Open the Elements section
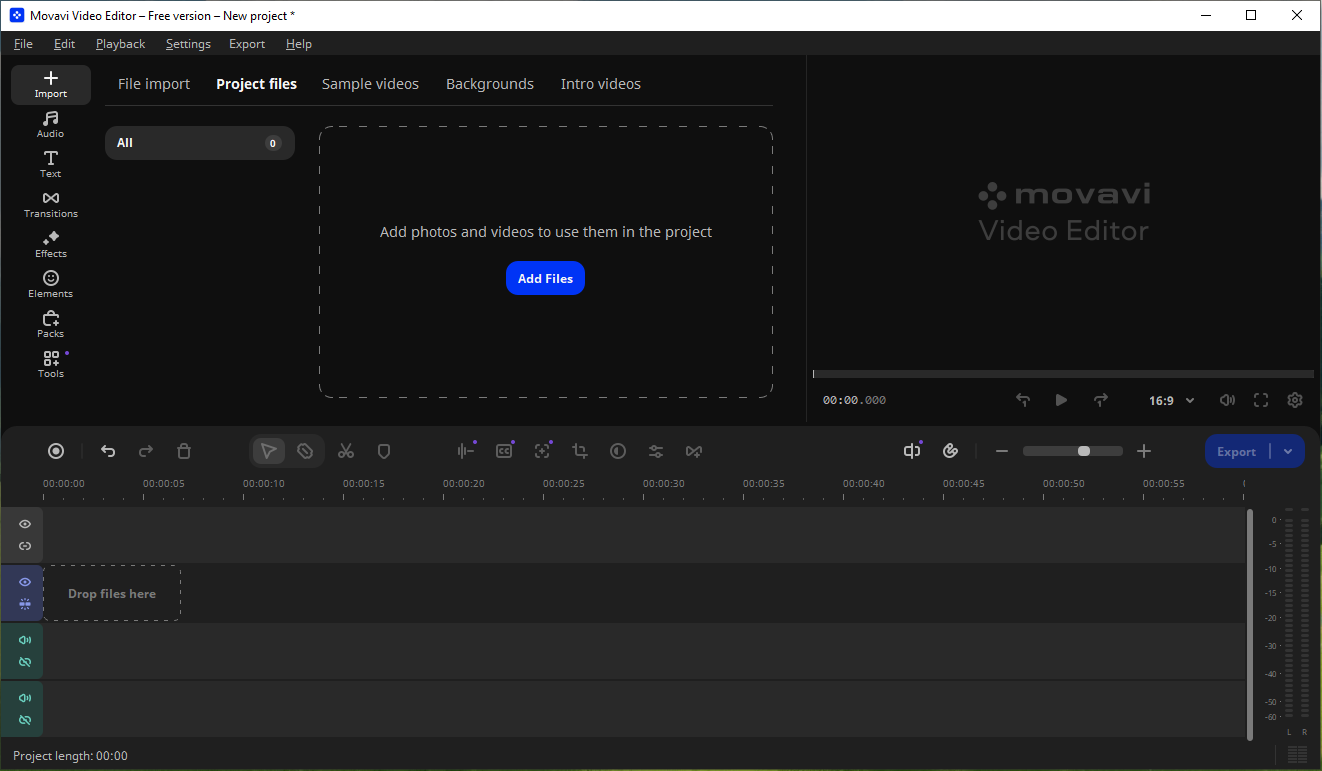The height and width of the screenshot is (771, 1322). (x=51, y=285)
